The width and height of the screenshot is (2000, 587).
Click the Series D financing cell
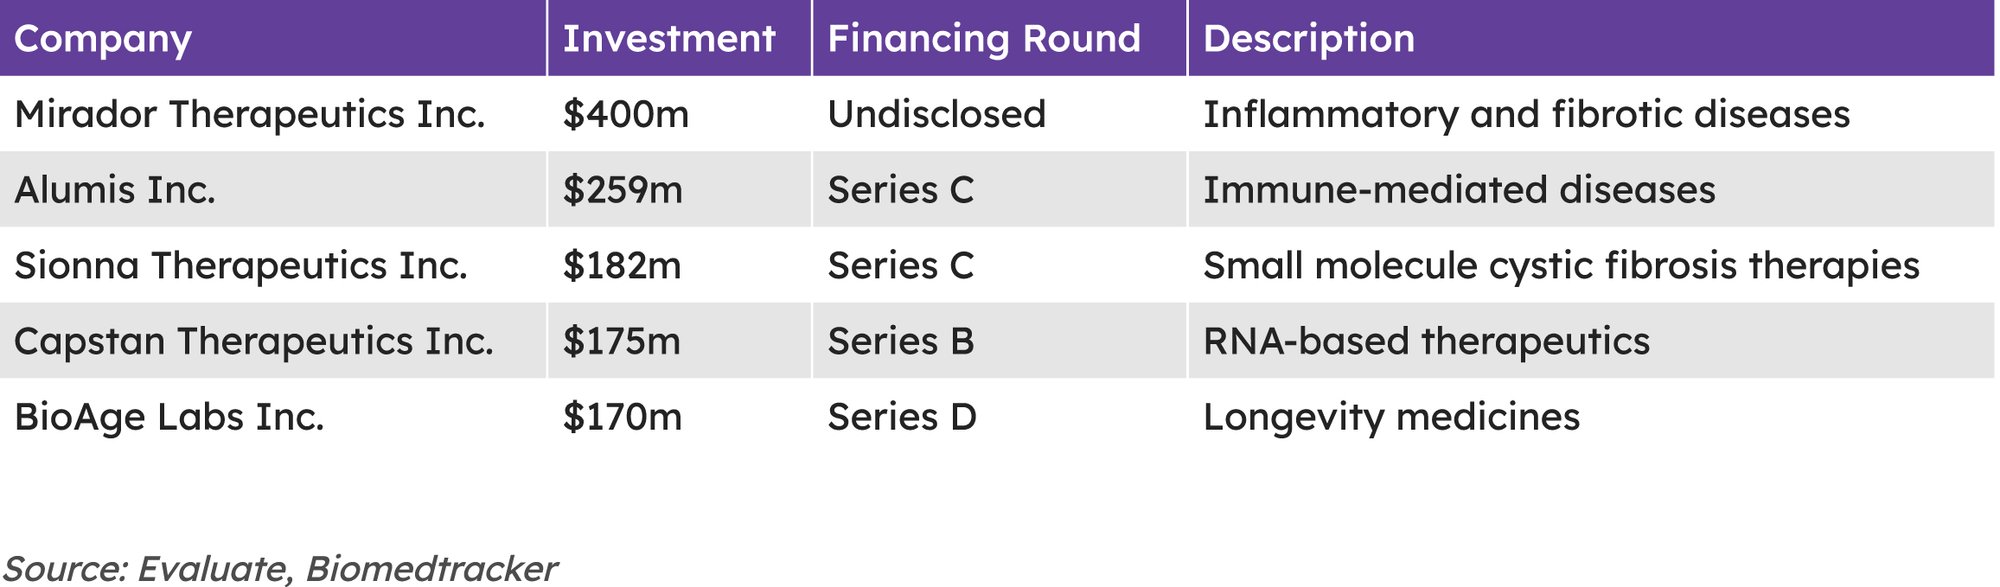[x=902, y=417]
